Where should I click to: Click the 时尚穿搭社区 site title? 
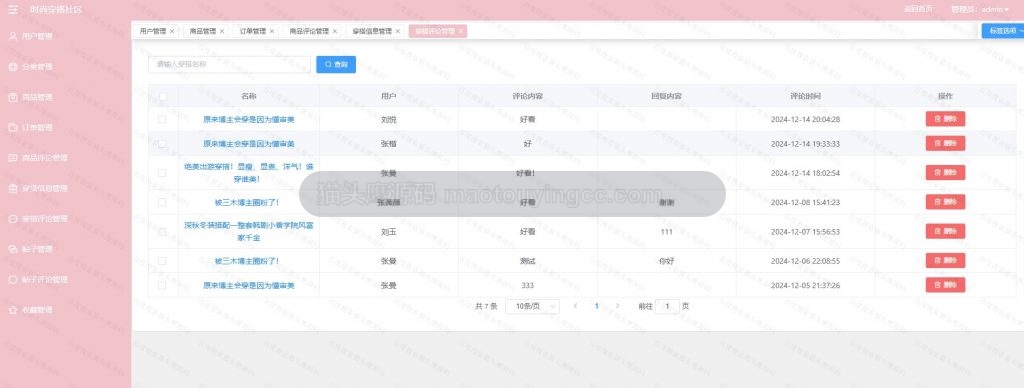pyautogui.click(x=56, y=10)
